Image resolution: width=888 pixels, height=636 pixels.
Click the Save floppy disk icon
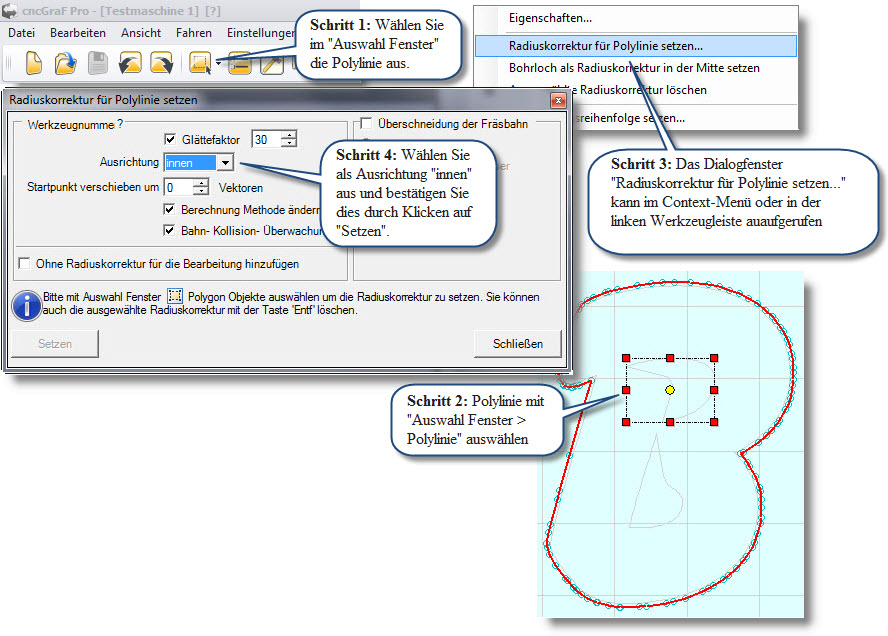click(97, 64)
